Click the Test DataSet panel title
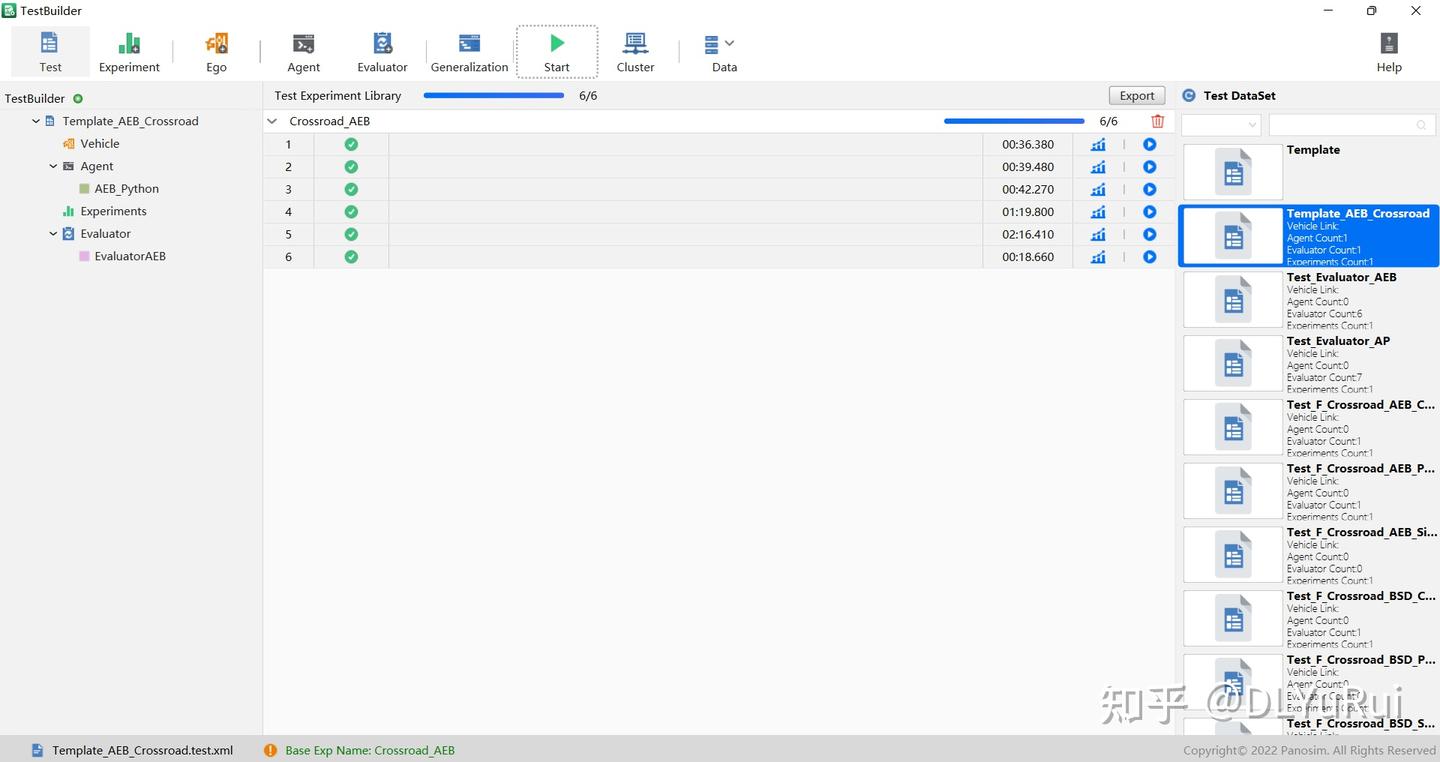The width and height of the screenshot is (1440, 762). pos(1240,96)
